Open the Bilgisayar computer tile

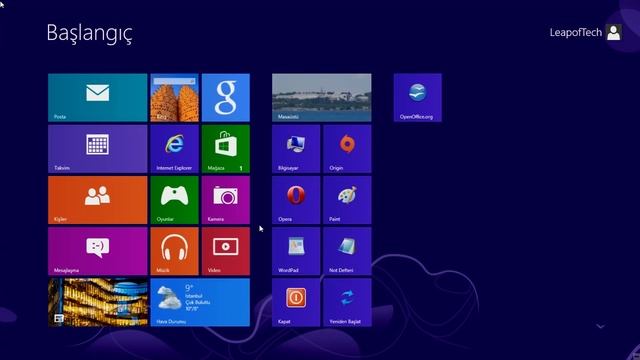point(296,149)
